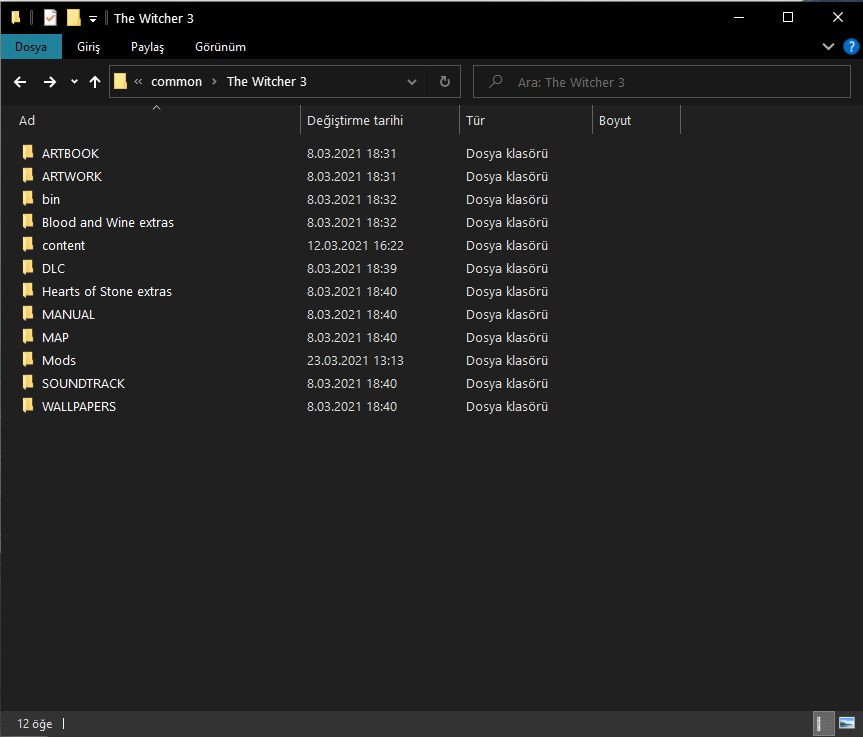
Task: Select the Blood and Wine extras folder icon
Action: coord(28,222)
